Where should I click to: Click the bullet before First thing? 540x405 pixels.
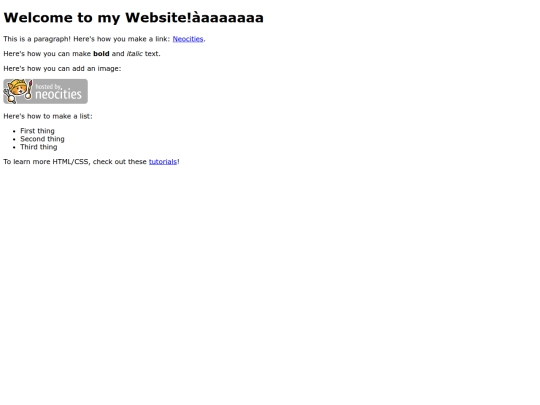pos(14,131)
